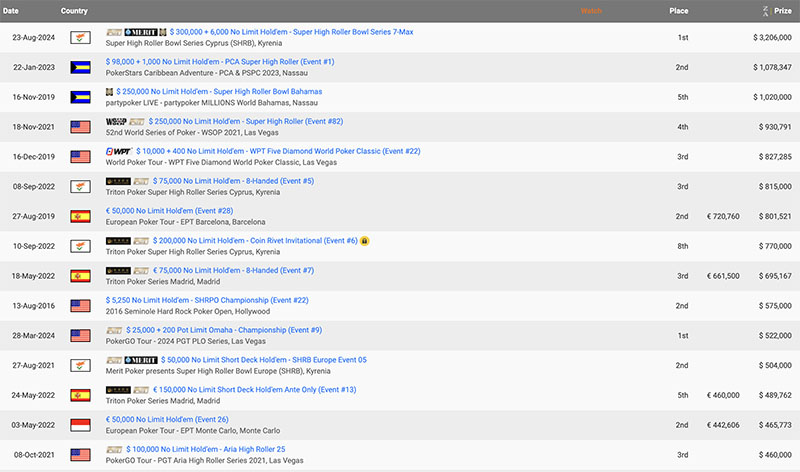Click the WPT logo beside Five Diamond event
800x472 pixels.
(x=118, y=151)
